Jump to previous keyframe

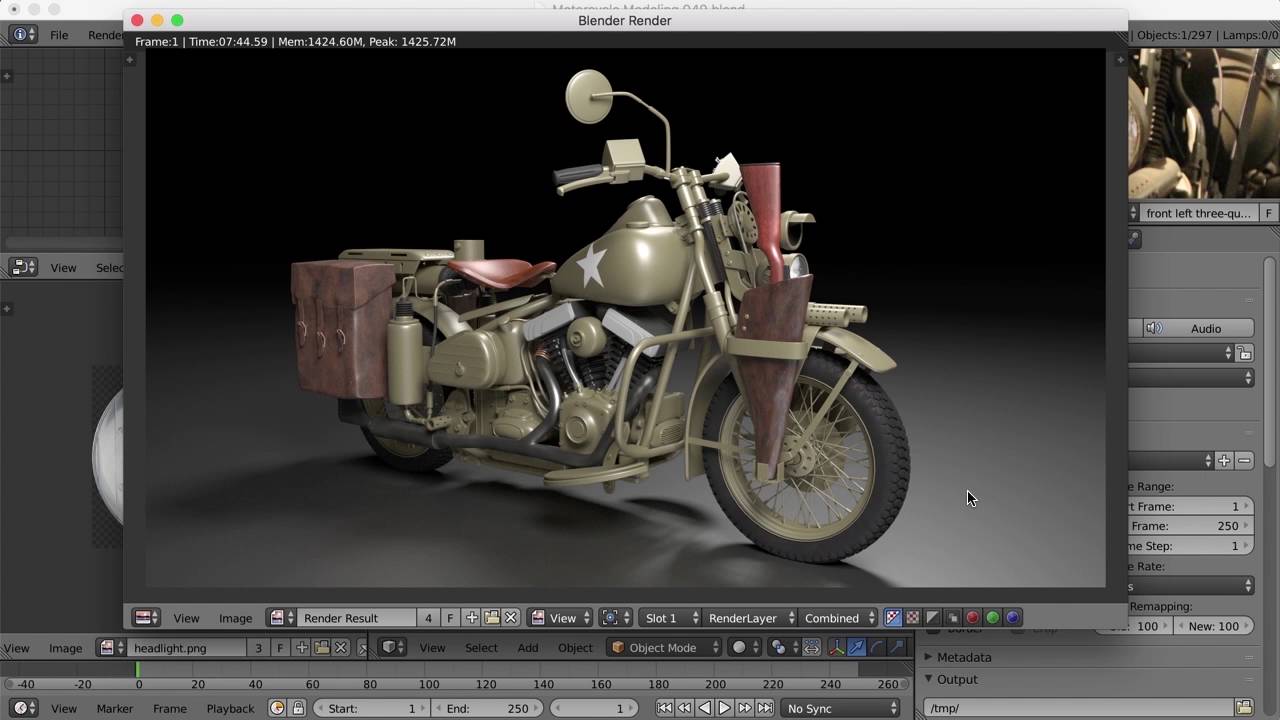(684, 708)
